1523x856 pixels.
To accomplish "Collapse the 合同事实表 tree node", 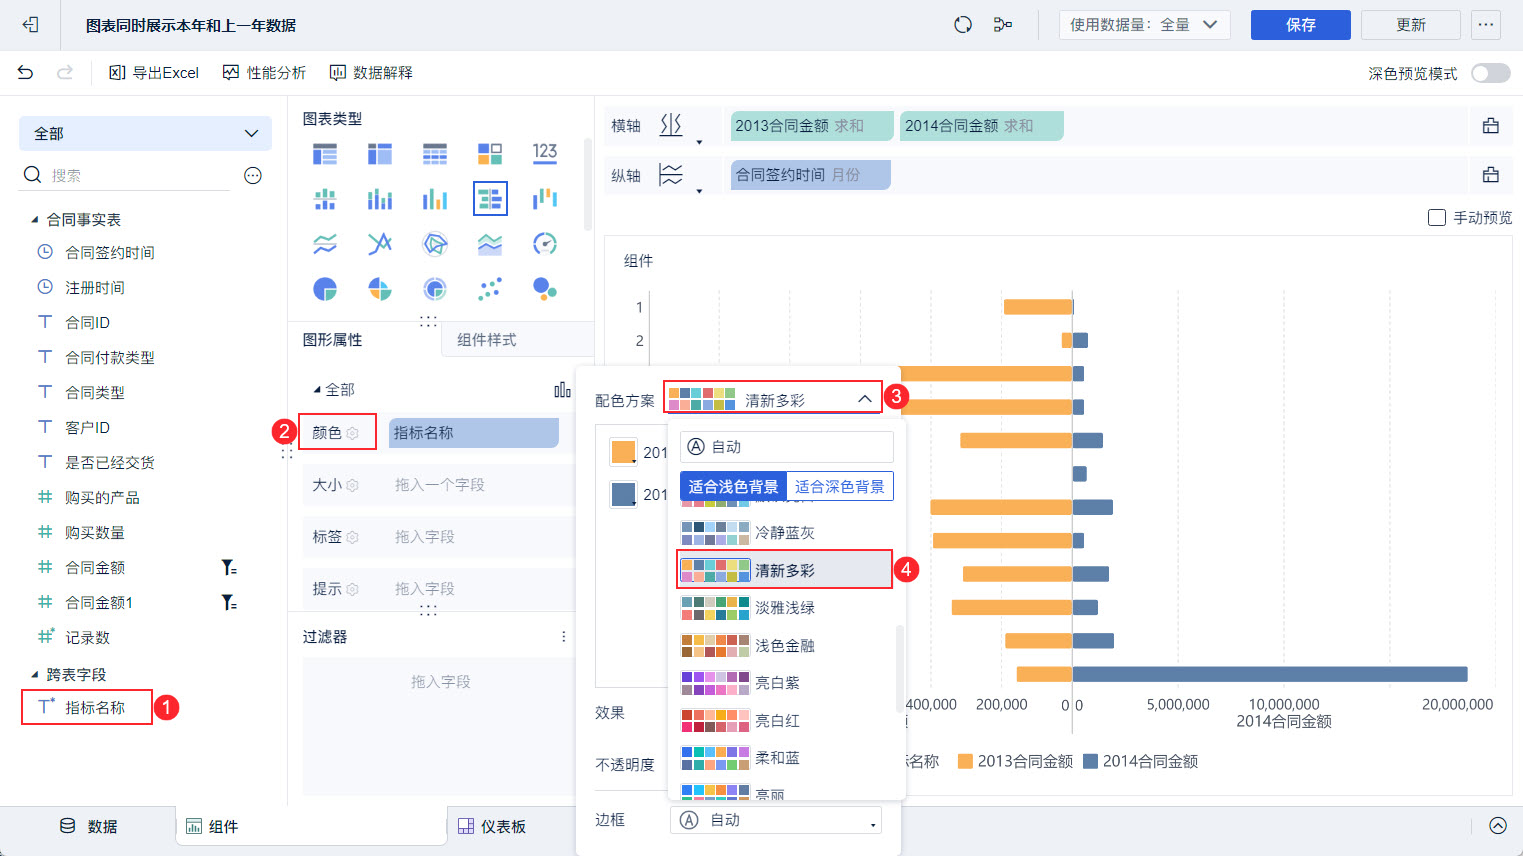I will tap(35, 220).
